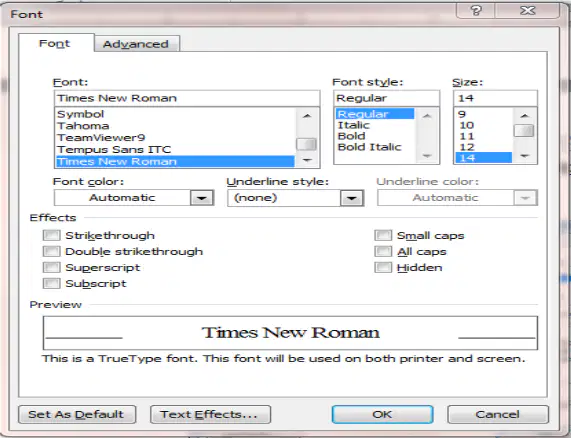Select Symbol in the font list

click(x=175, y=114)
